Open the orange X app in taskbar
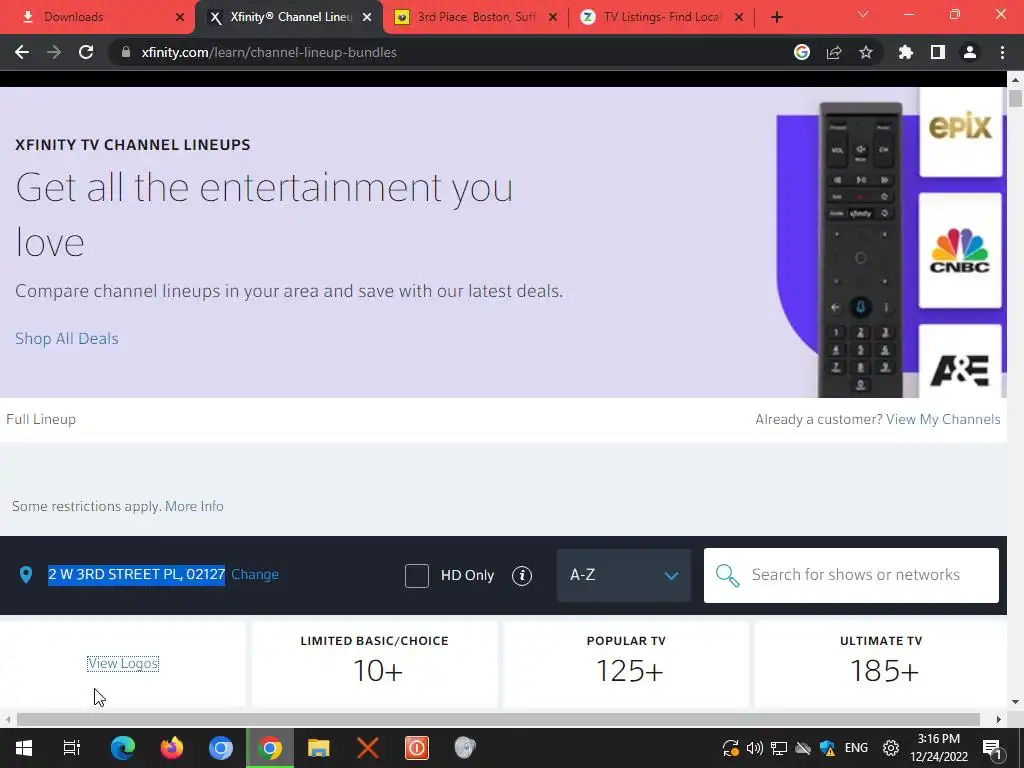Screen dimensions: 1024x768 pos(368,748)
